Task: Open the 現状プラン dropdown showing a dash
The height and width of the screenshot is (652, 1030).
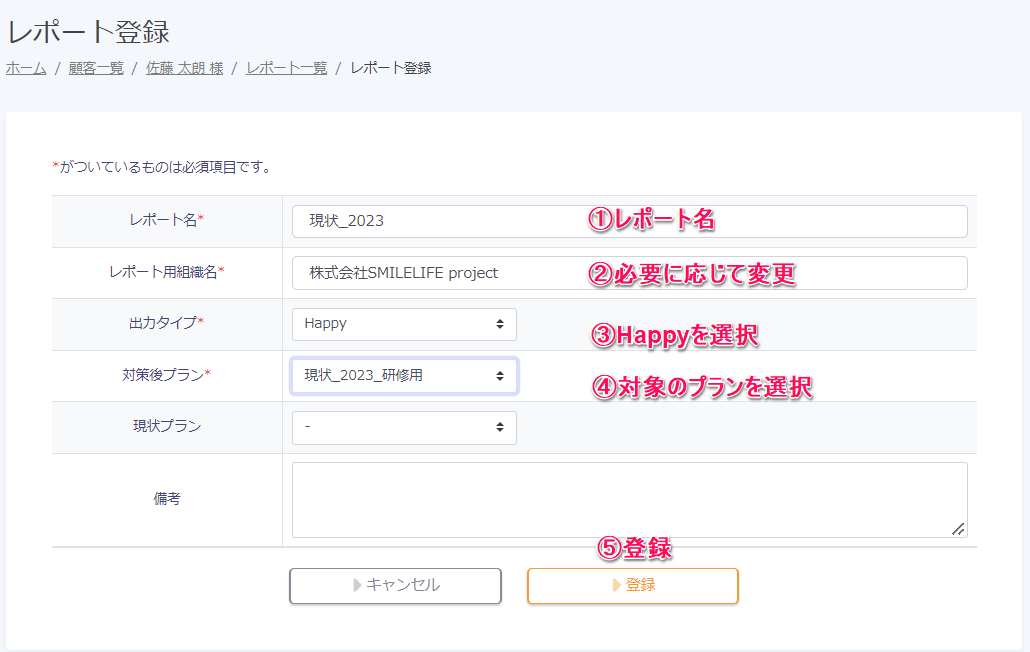Action: coord(404,427)
